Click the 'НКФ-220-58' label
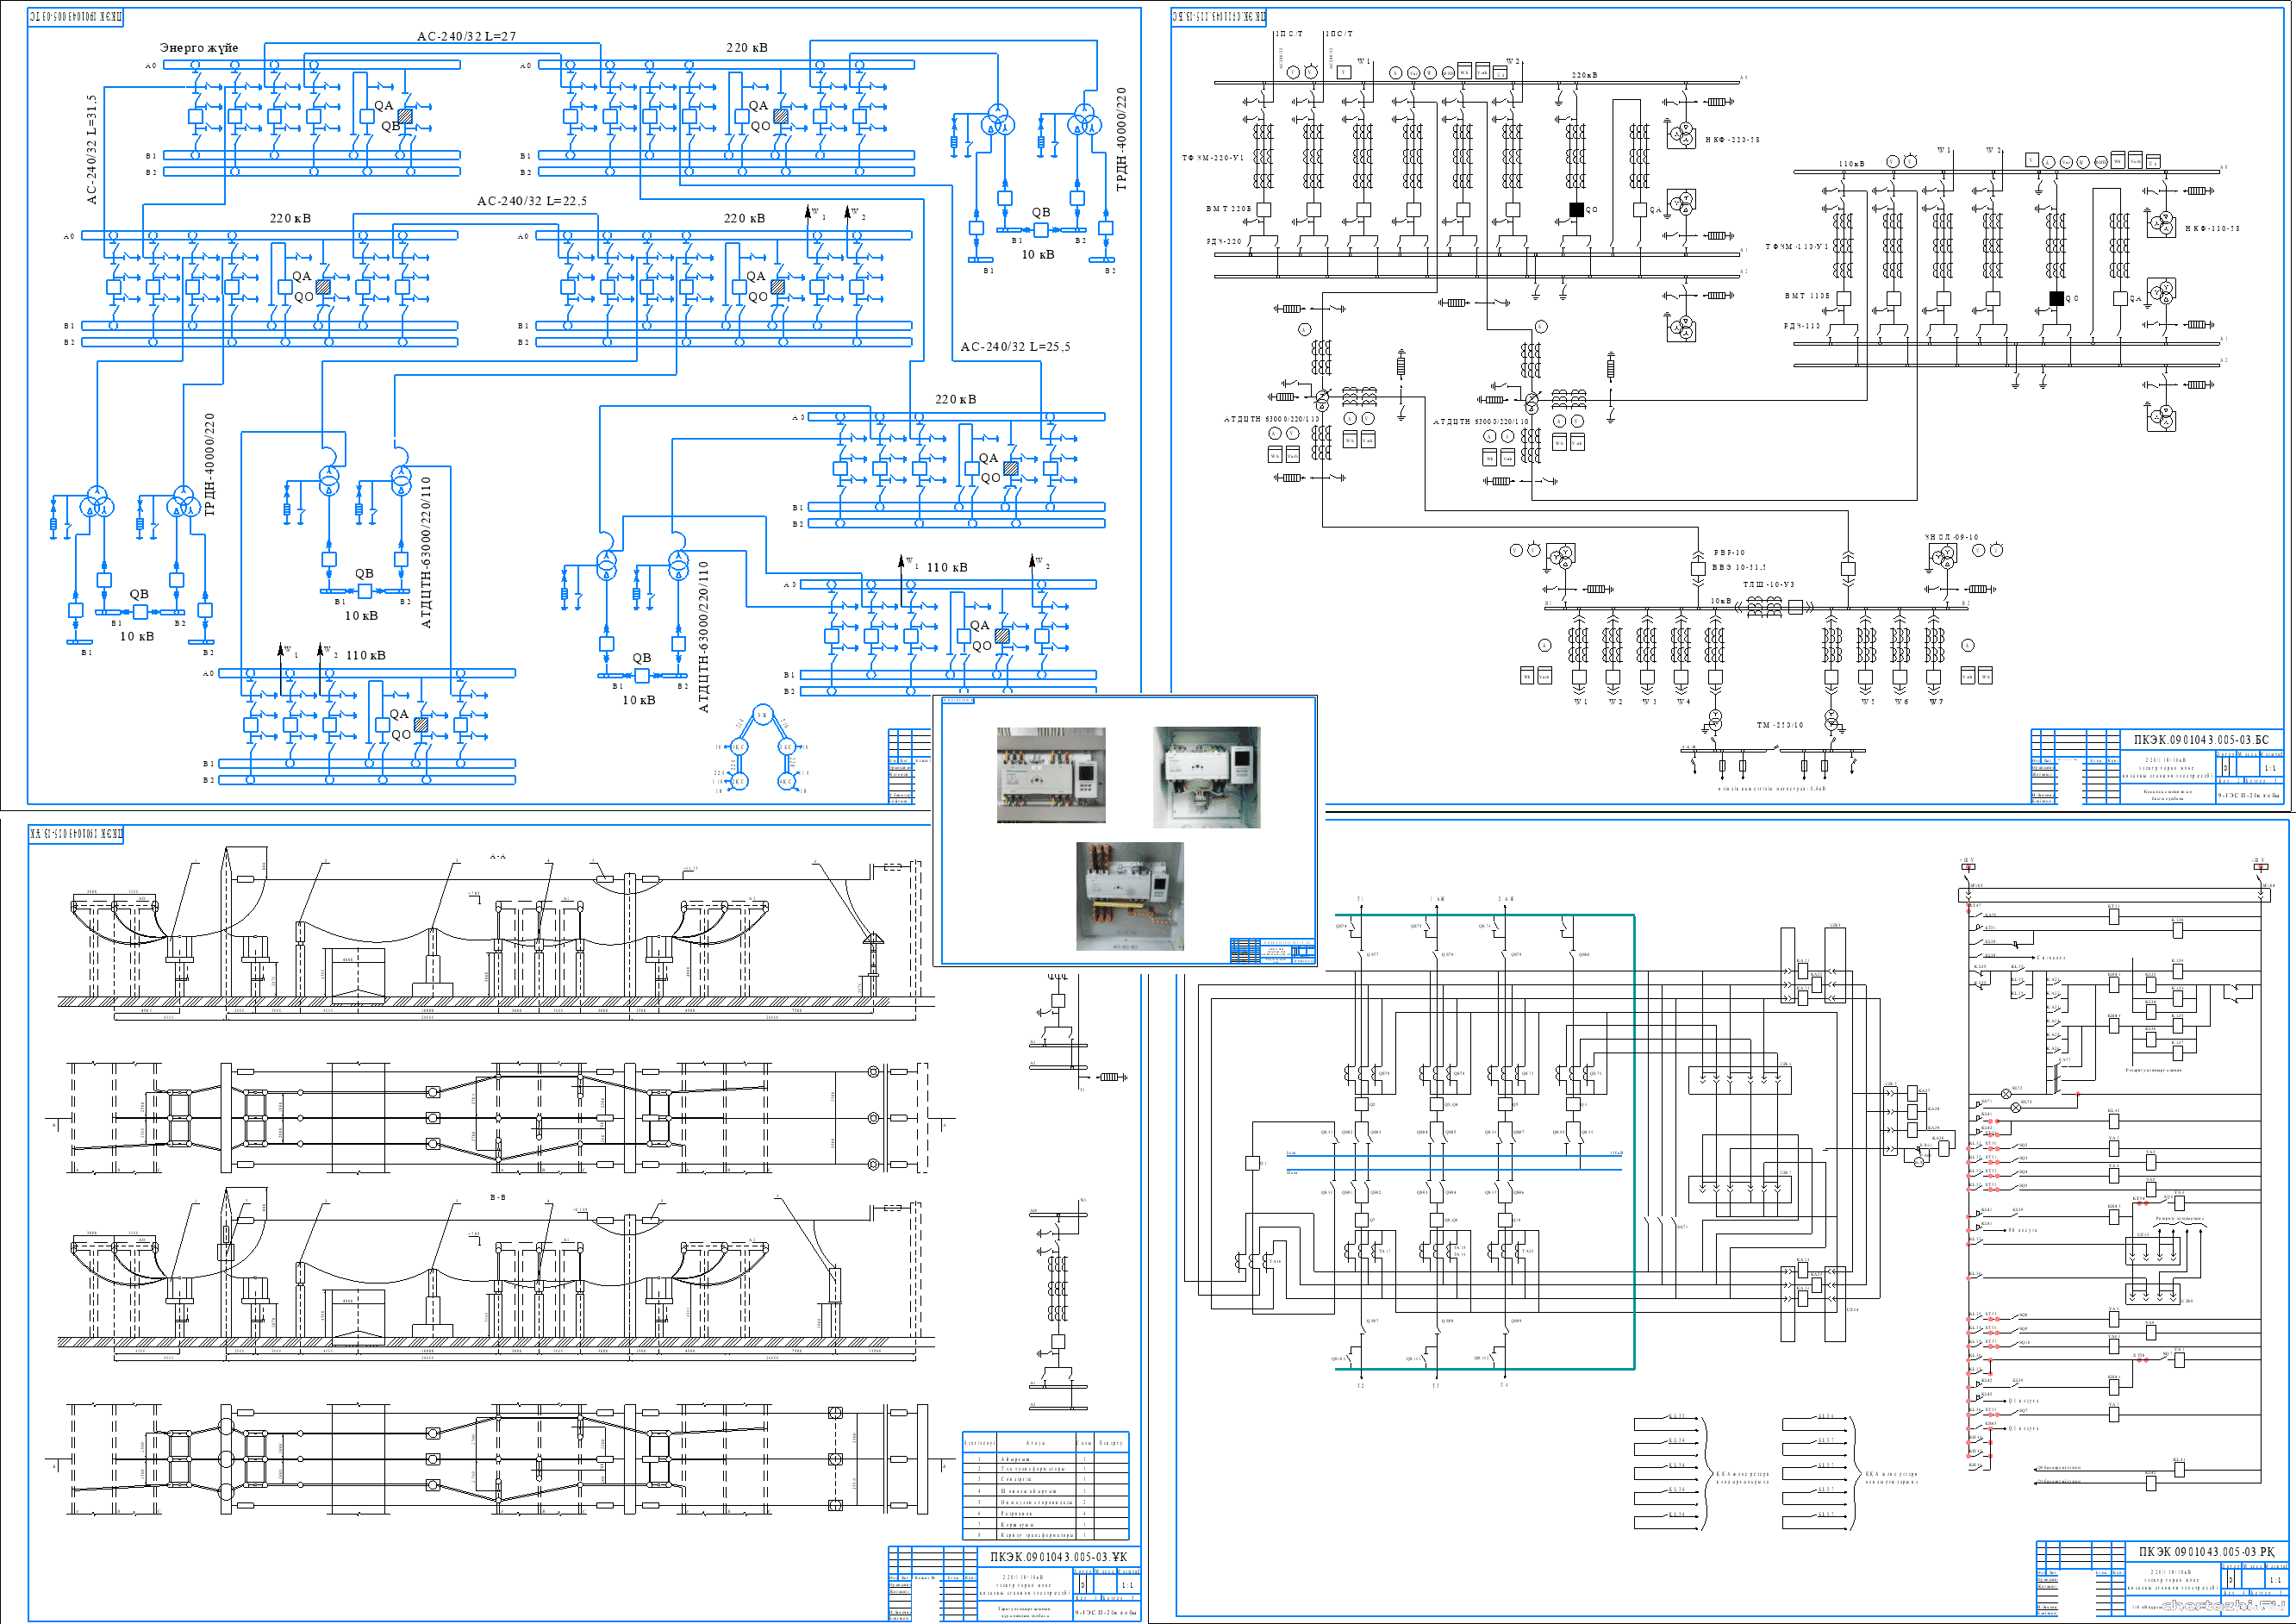The height and width of the screenshot is (1624, 2296). click(x=1732, y=140)
